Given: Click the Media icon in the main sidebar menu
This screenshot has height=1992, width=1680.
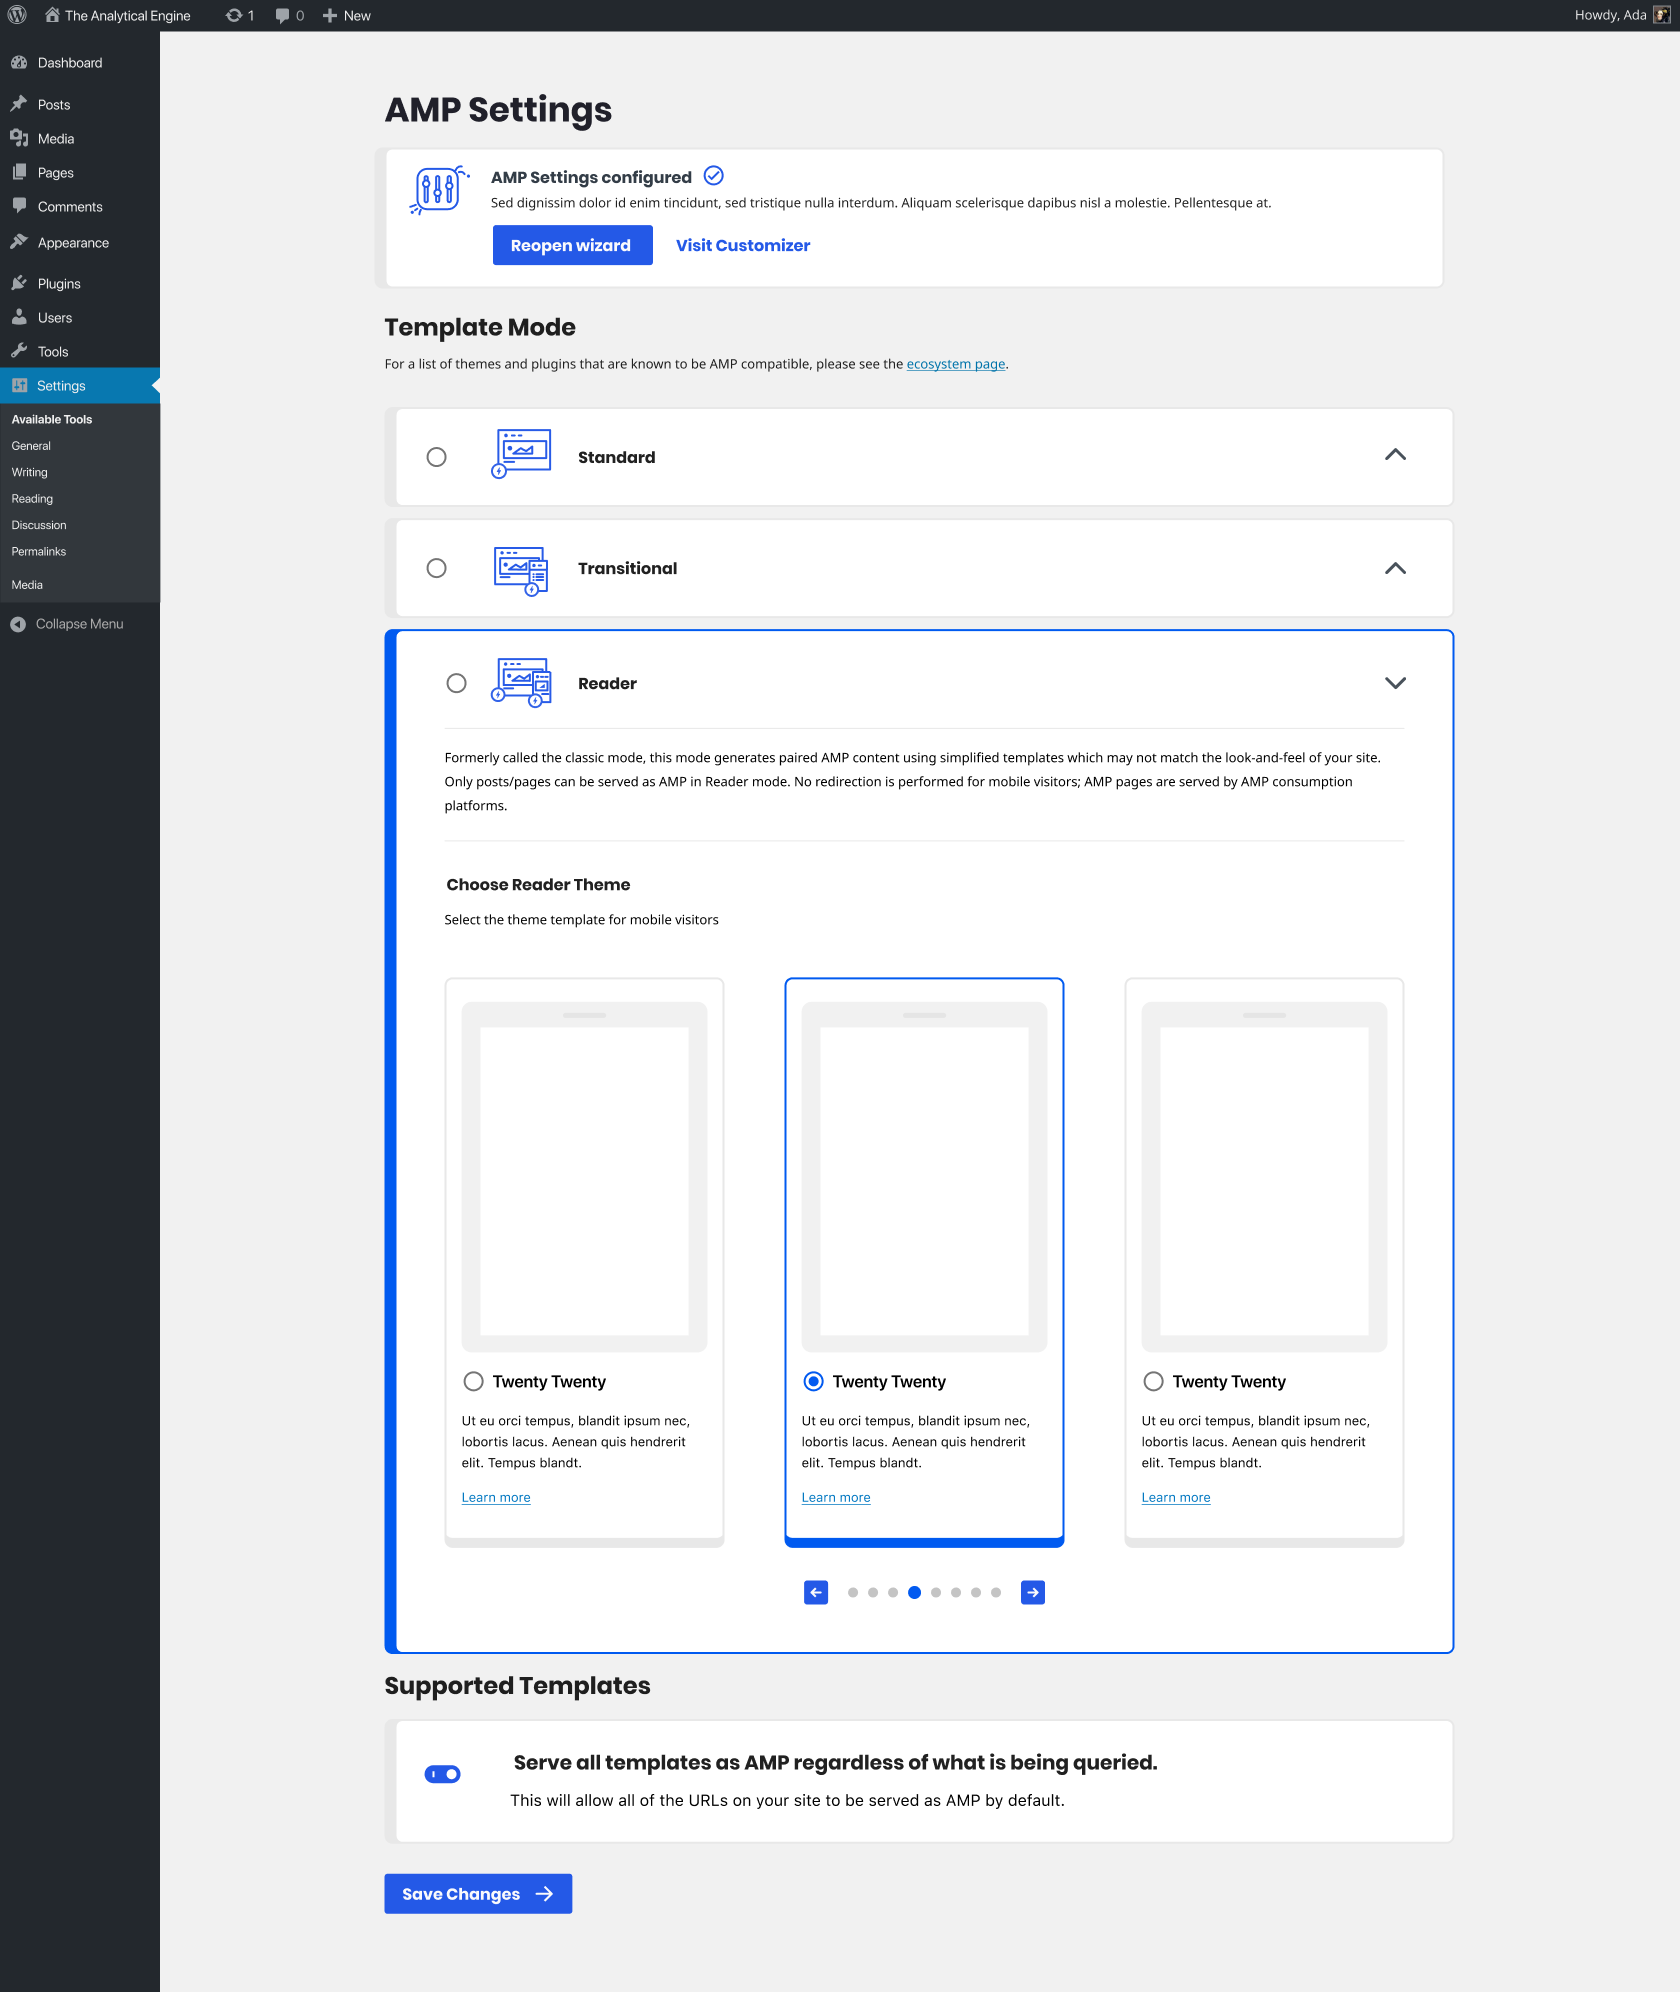Looking at the screenshot, I should coord(19,138).
